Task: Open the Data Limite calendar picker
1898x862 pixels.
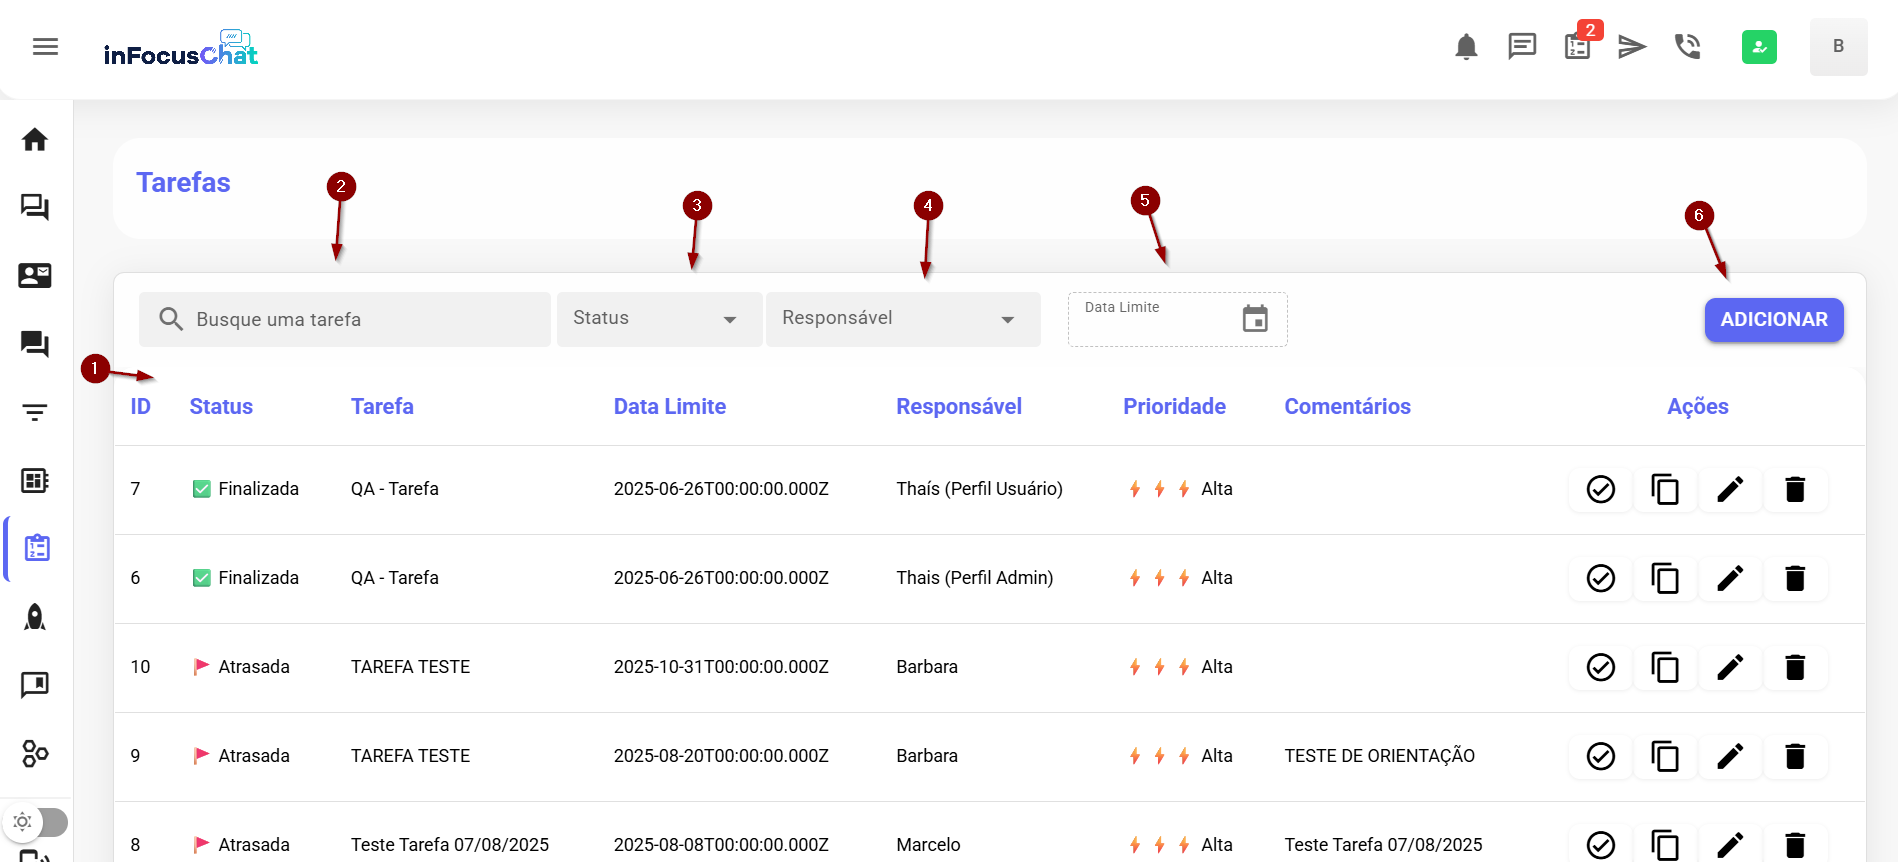Action: (x=1254, y=319)
